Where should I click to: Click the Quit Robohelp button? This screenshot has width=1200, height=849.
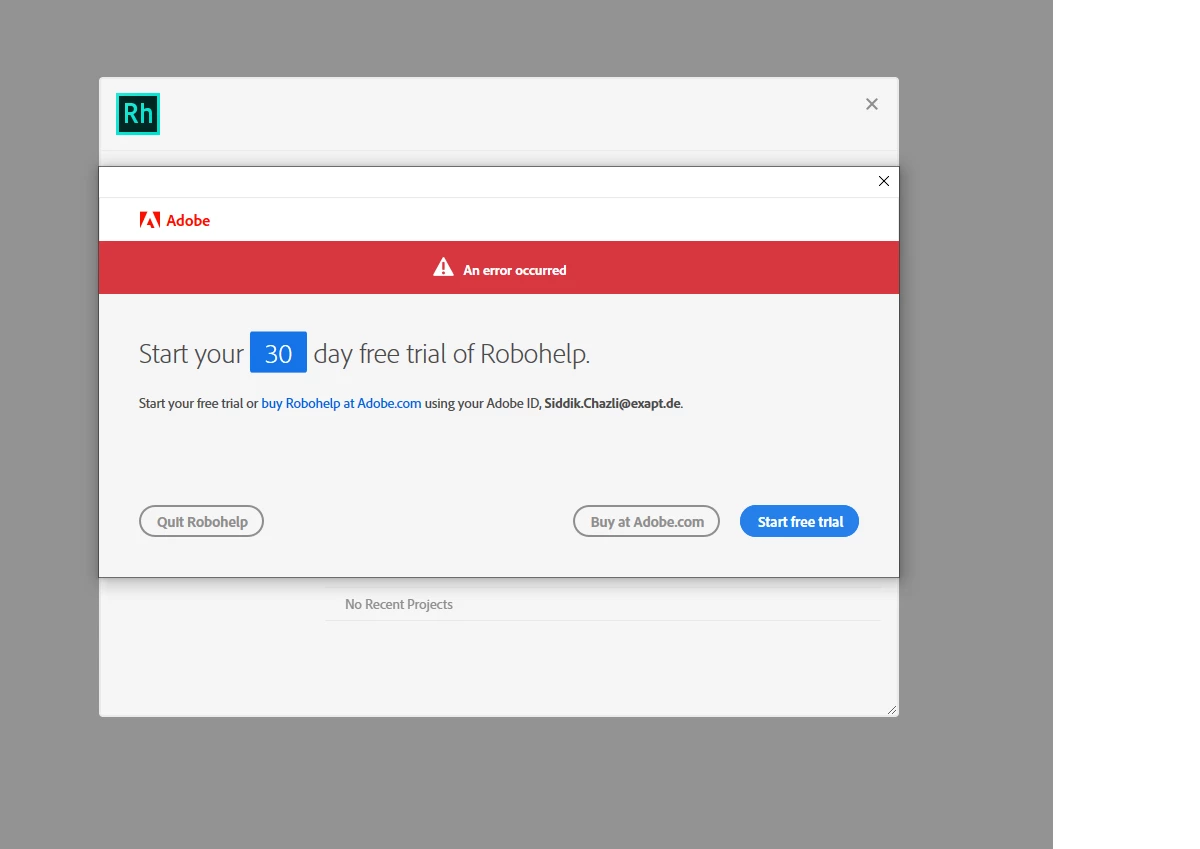click(201, 521)
